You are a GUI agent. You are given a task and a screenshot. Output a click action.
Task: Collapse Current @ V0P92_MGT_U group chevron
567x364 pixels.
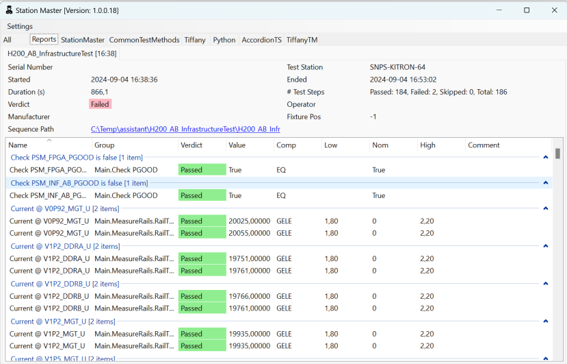(x=546, y=209)
